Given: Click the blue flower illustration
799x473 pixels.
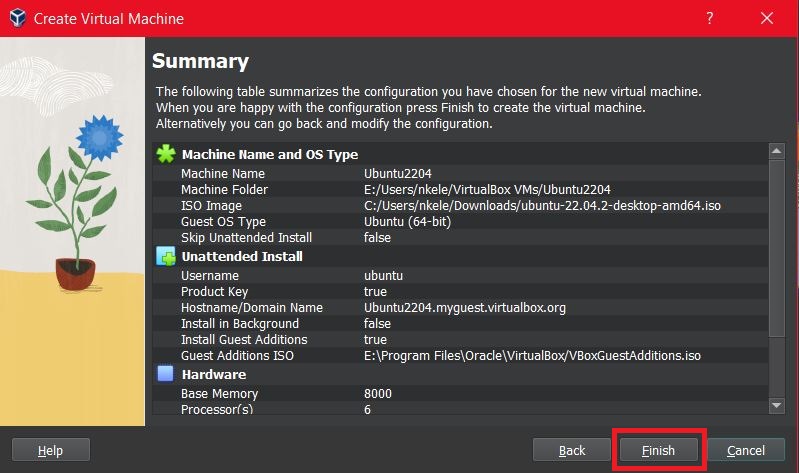Looking at the screenshot, I should click(x=100, y=138).
